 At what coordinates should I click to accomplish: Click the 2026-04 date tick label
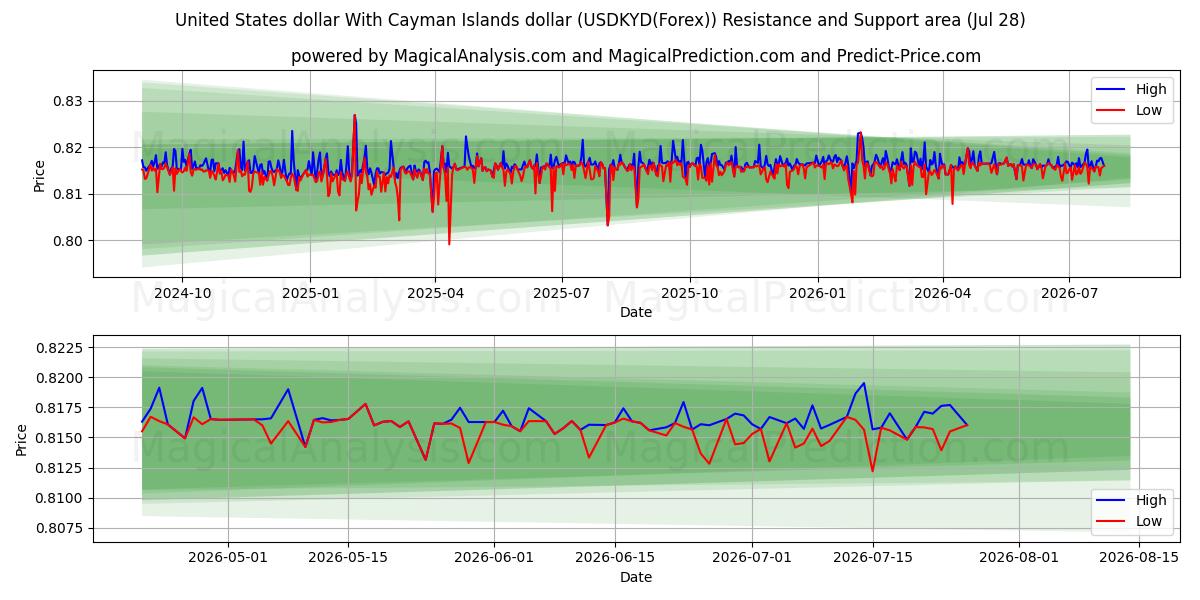(942, 294)
